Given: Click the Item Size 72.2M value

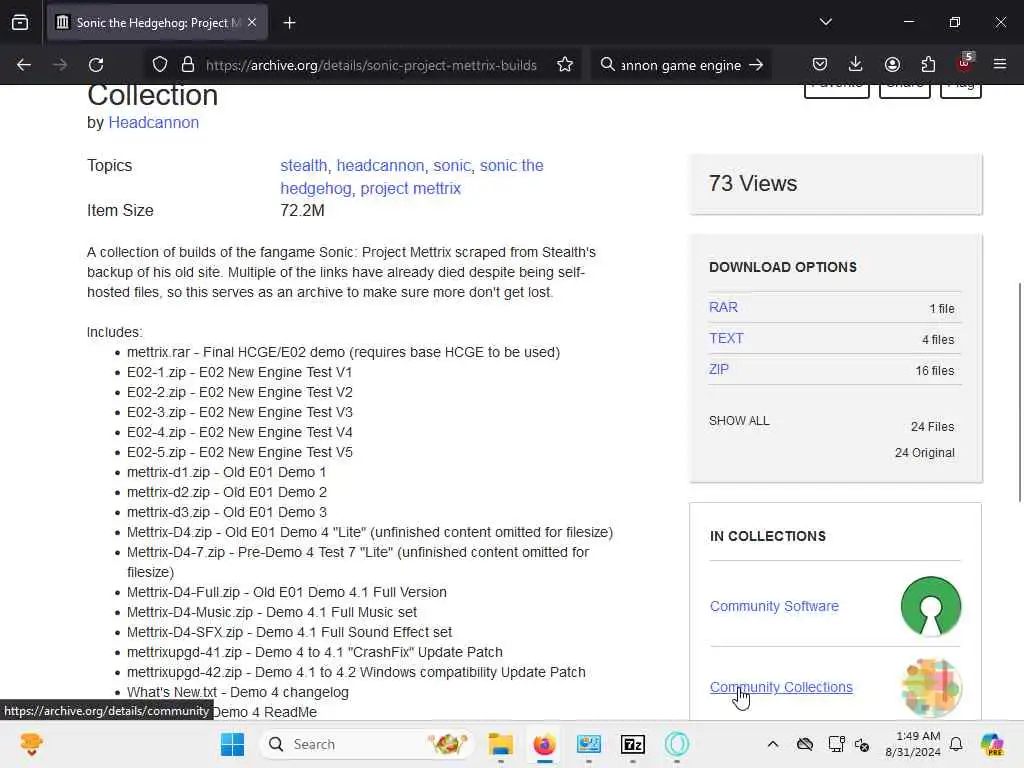Looking at the screenshot, I should click(302, 210).
